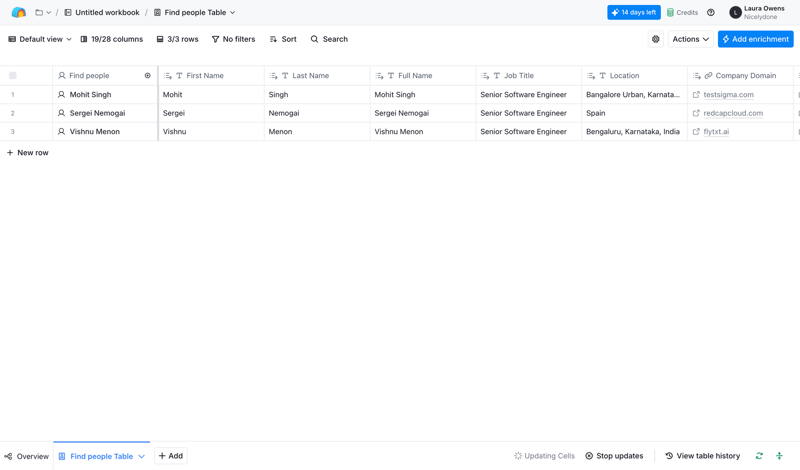Switch to the Overview tab
Screen dimensions: 800x470
26,456
